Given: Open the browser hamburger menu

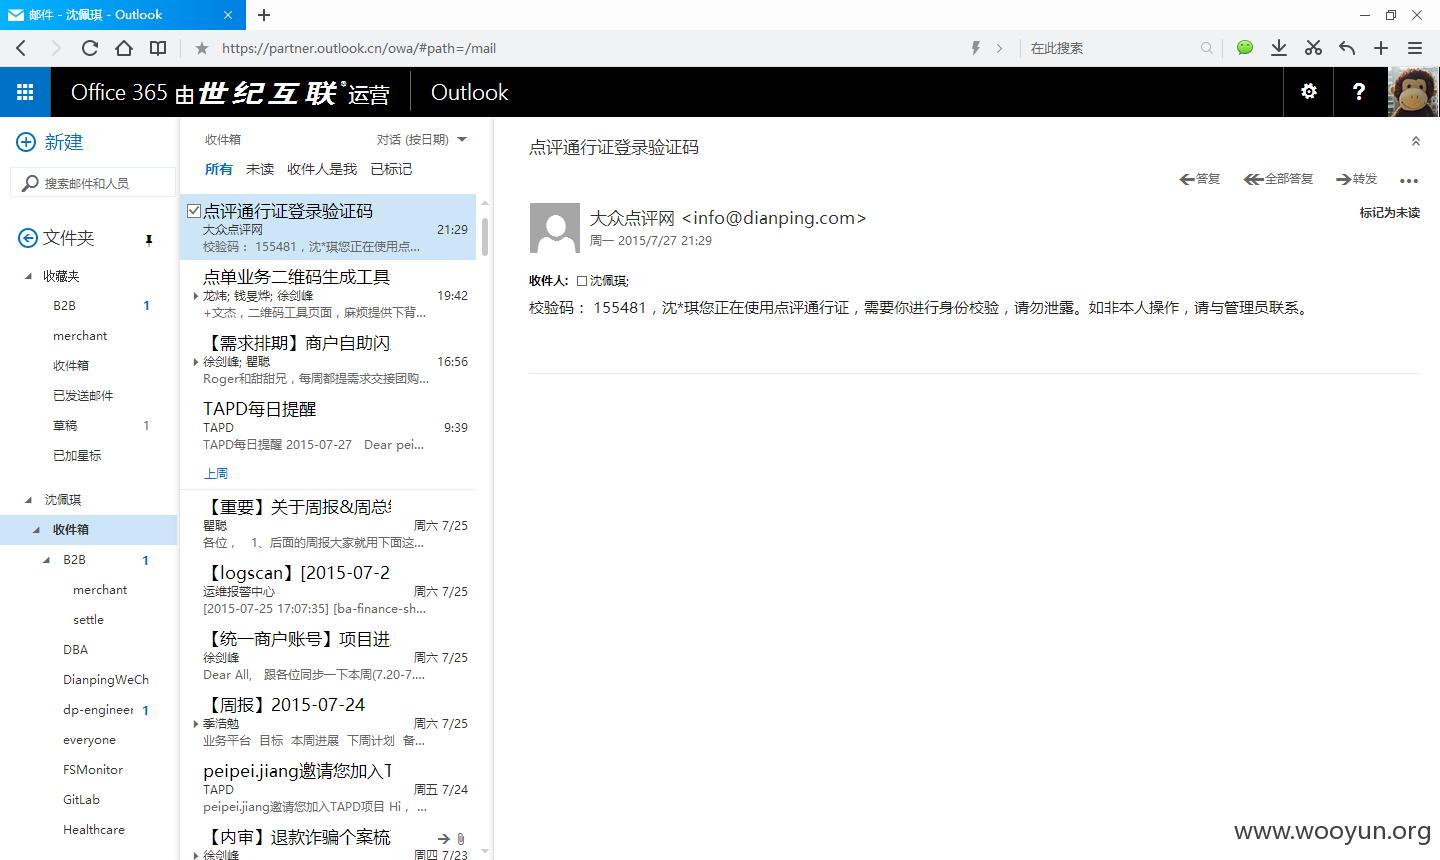Looking at the screenshot, I should 1415,48.
